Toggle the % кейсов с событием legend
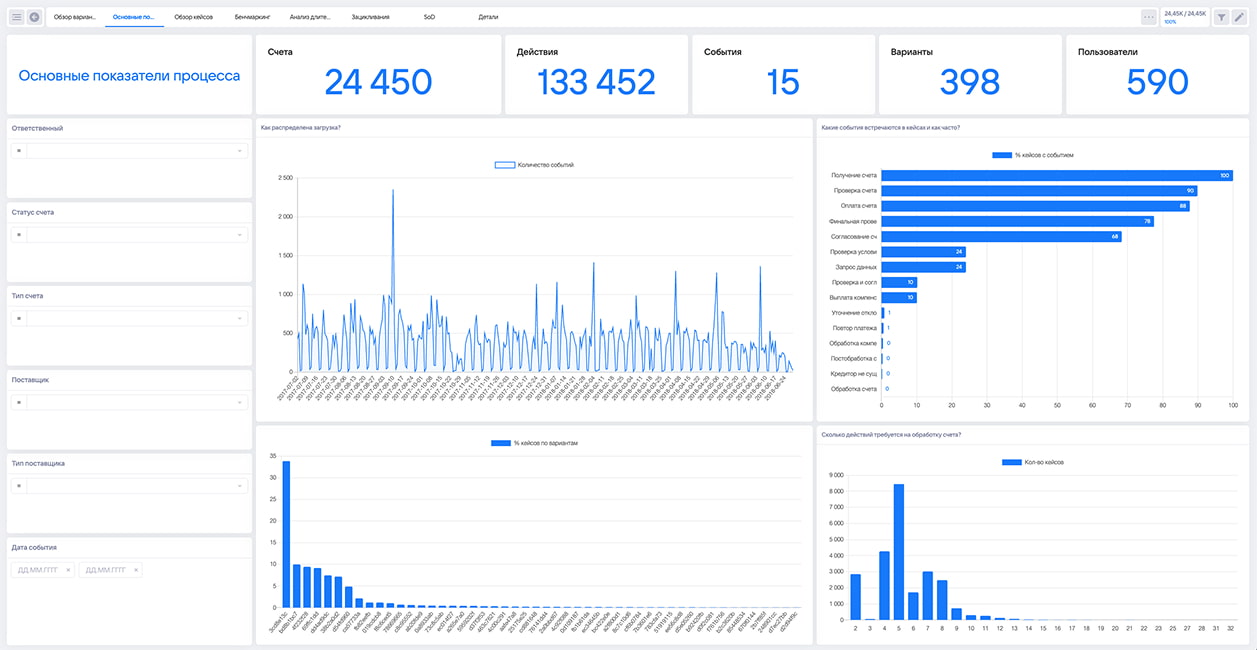 1033,155
